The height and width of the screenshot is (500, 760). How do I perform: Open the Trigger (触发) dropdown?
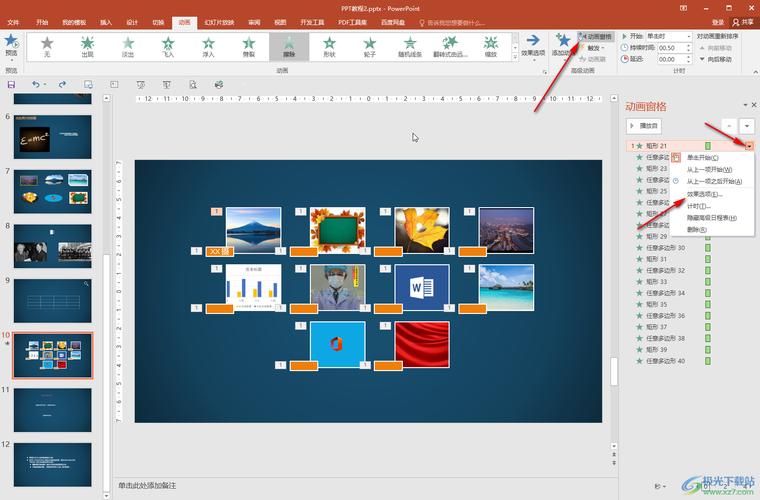click(594, 48)
